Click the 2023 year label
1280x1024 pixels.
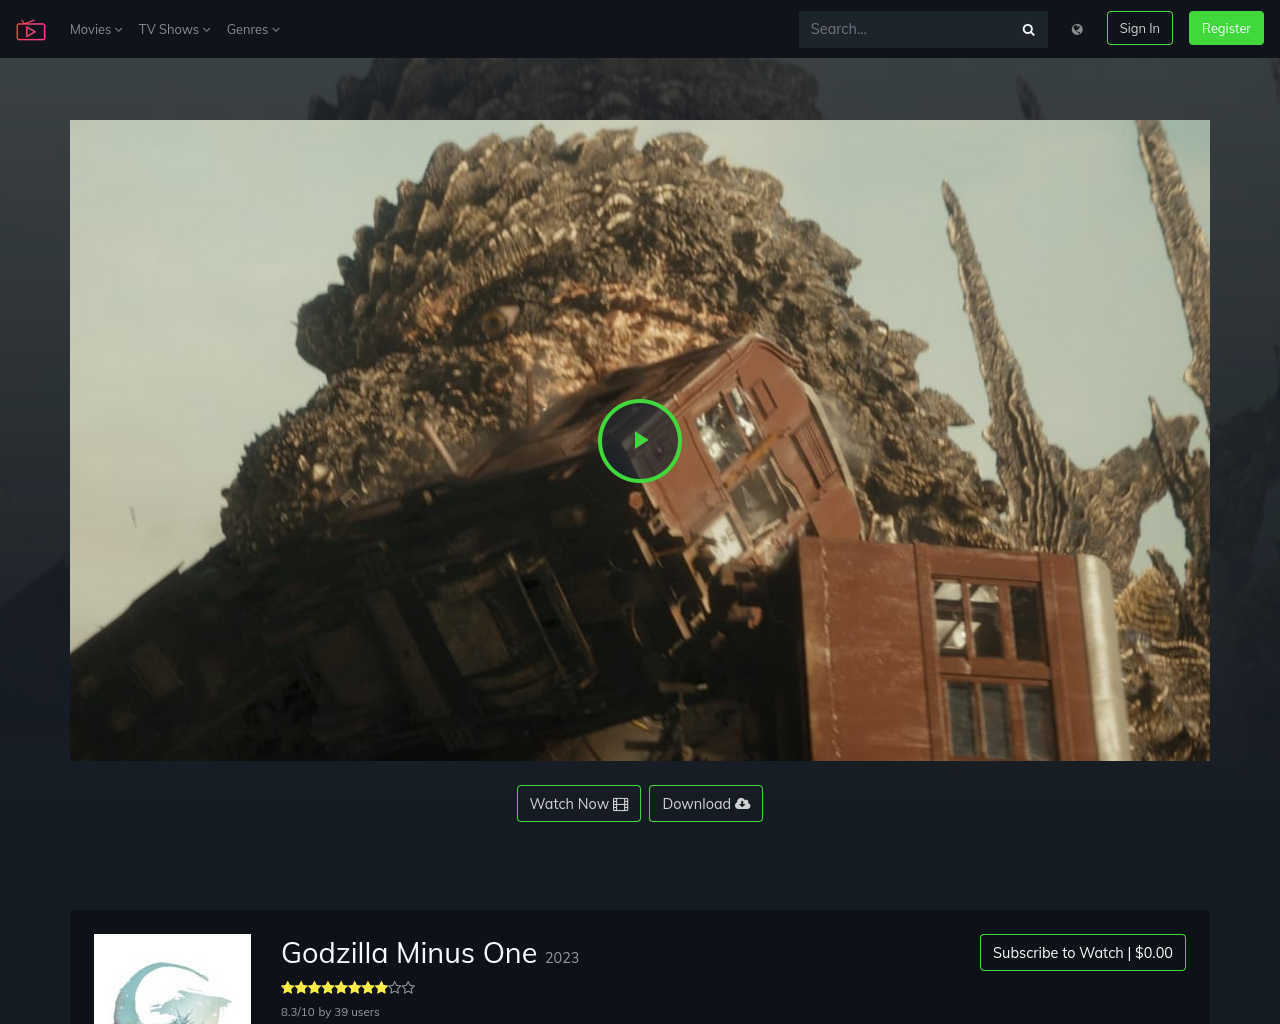[x=562, y=958]
